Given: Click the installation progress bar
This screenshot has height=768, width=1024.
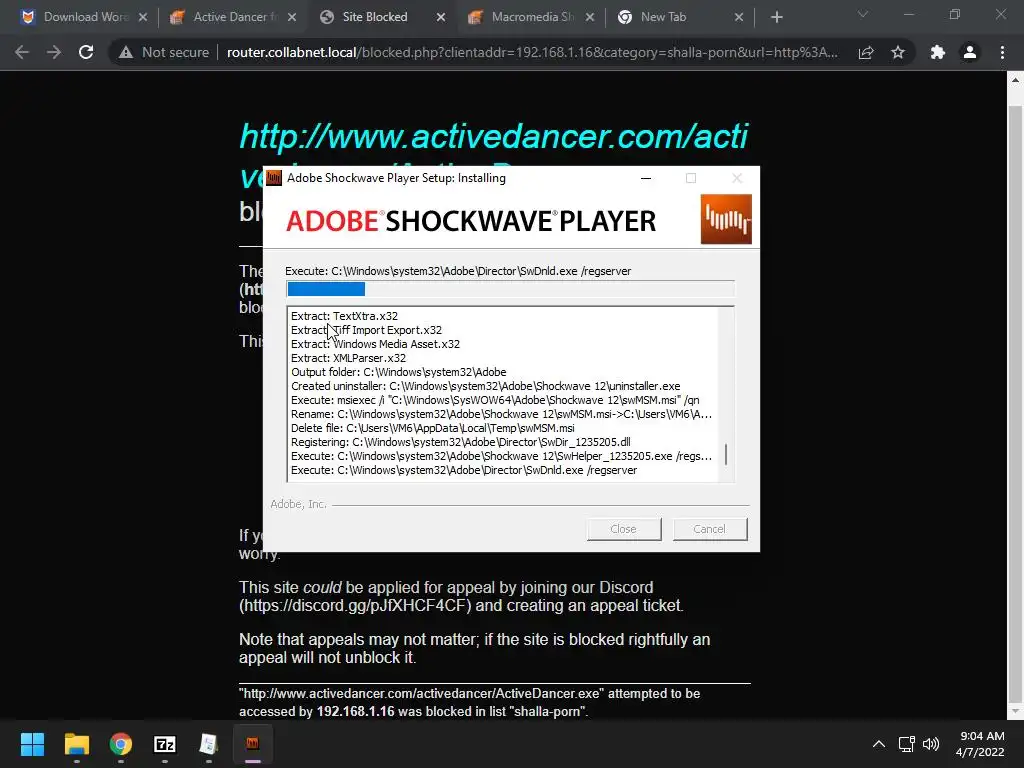Looking at the screenshot, I should point(510,289).
